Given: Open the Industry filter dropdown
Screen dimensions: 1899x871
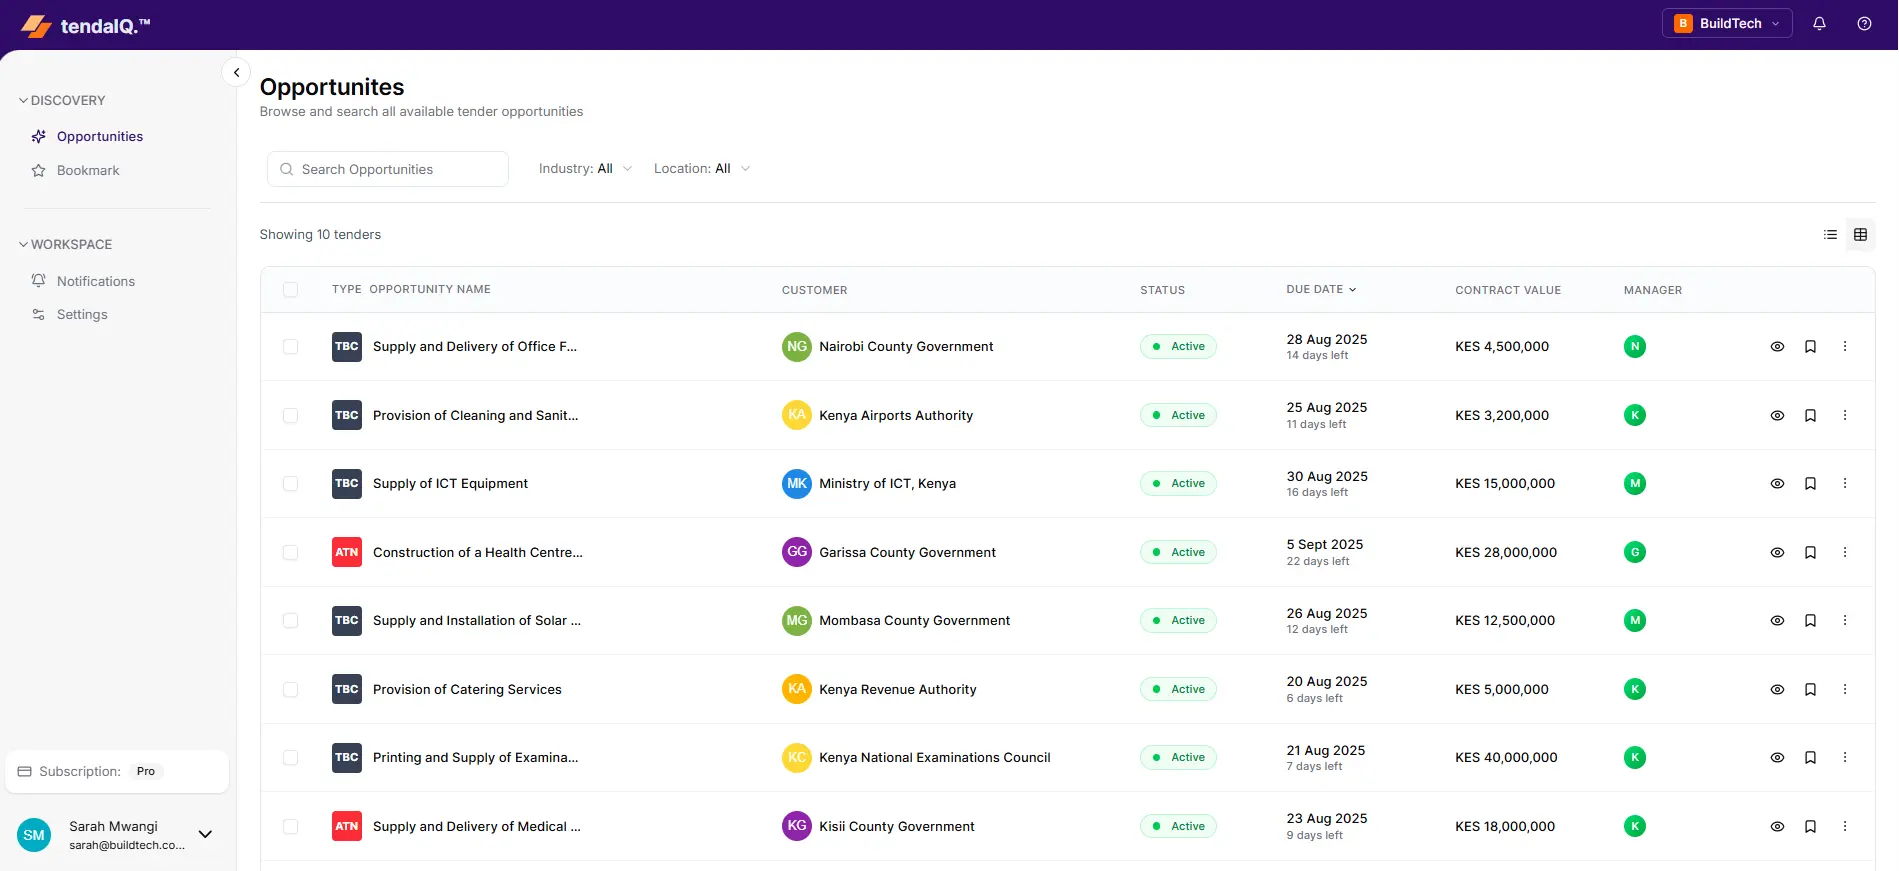Looking at the screenshot, I should [x=585, y=169].
